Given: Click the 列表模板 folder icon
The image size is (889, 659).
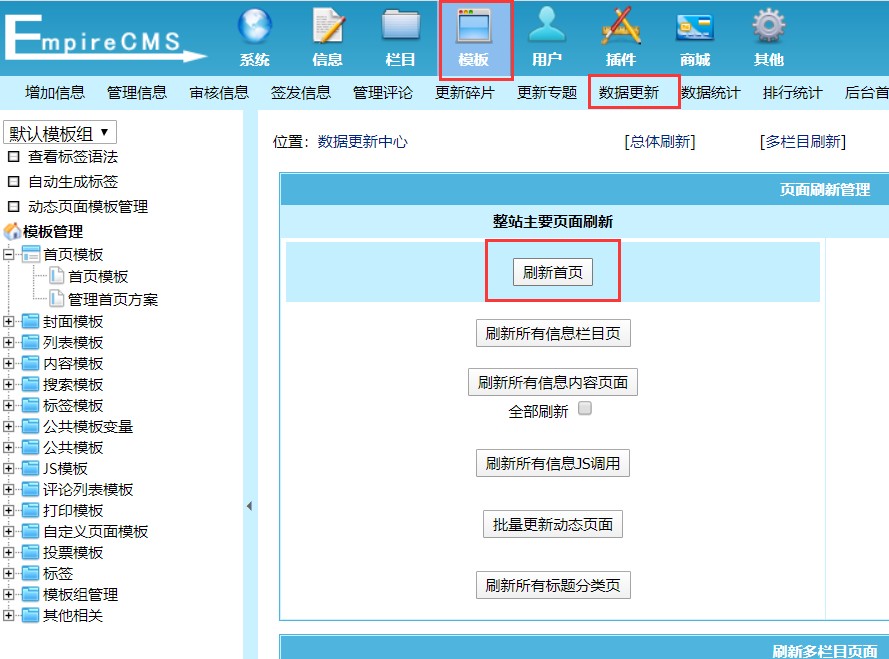Looking at the screenshot, I should point(31,343).
